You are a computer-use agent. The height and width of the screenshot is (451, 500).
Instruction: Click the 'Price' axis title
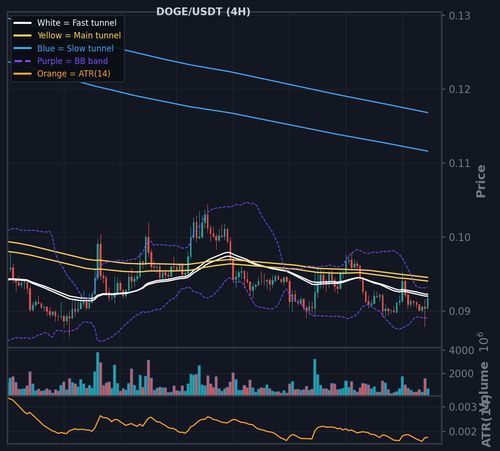tap(481, 181)
